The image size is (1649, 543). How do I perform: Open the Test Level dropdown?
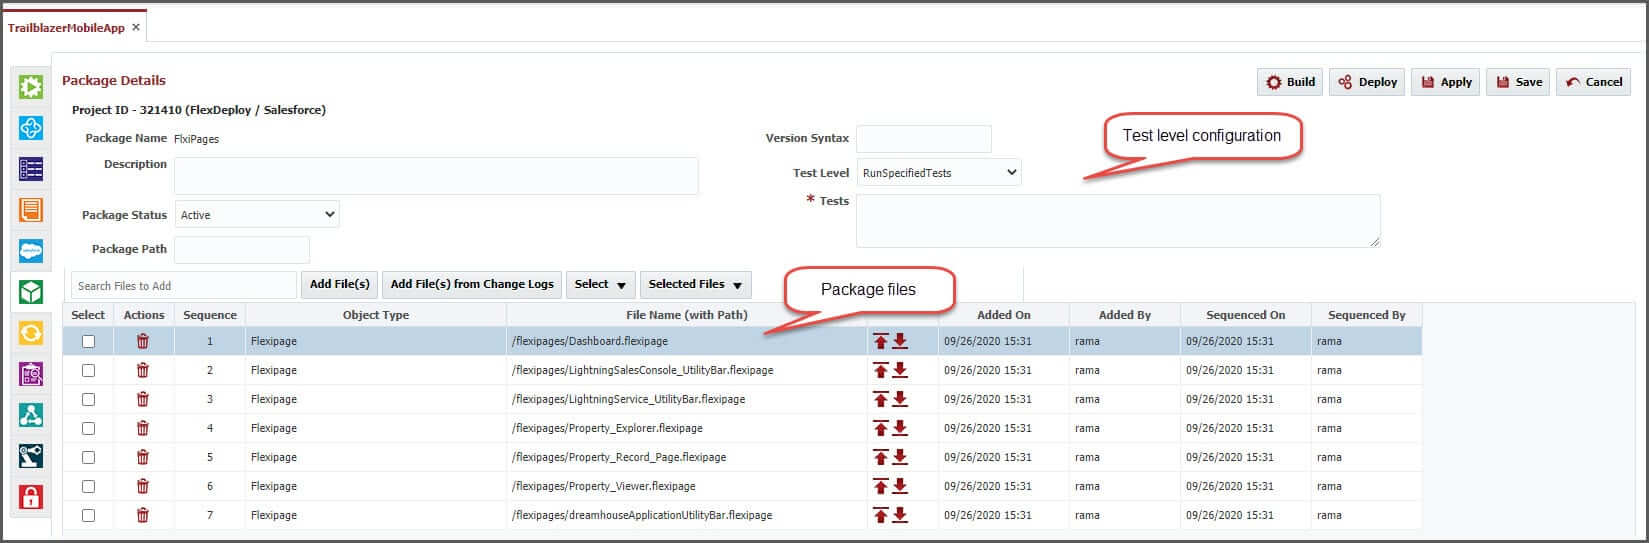point(938,173)
